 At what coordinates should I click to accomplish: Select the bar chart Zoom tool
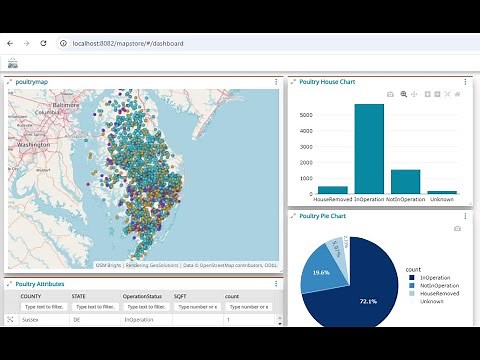click(x=404, y=94)
